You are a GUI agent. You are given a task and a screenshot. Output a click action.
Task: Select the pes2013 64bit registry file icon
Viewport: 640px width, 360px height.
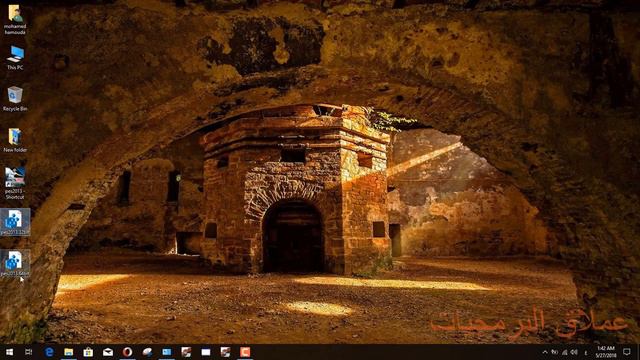(x=15, y=263)
